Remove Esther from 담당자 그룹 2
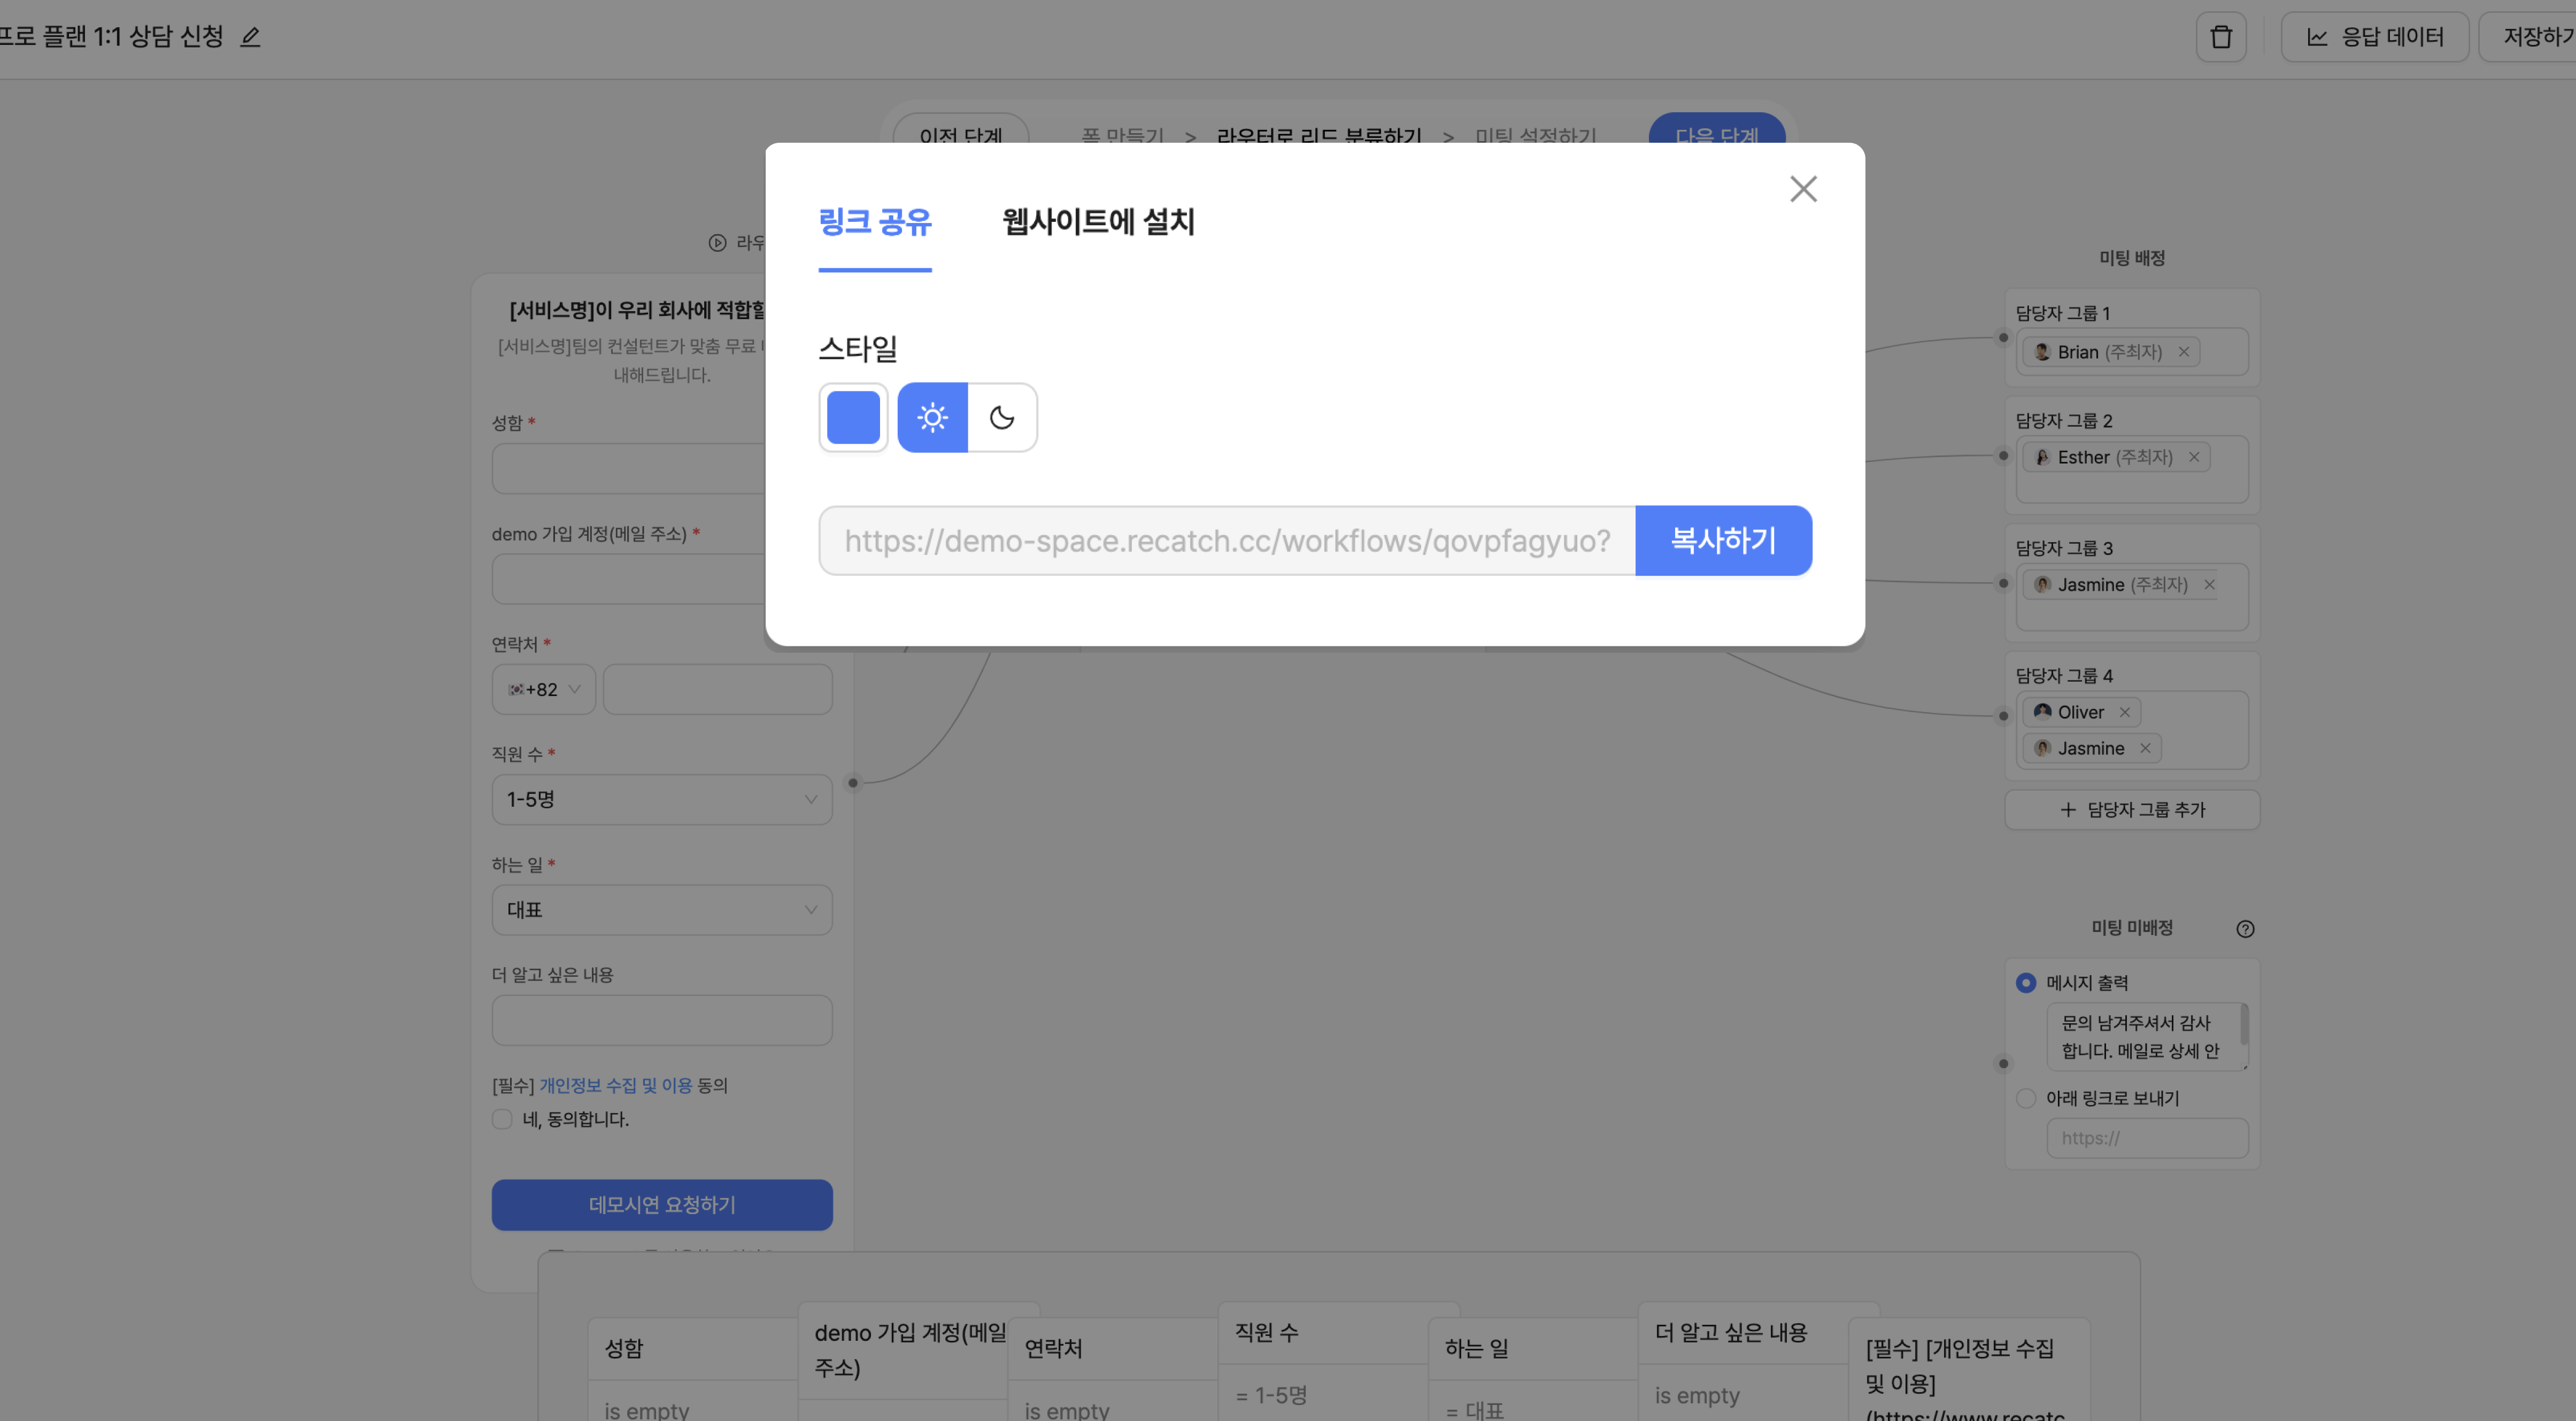Viewport: 2576px width, 1421px height. click(x=2194, y=457)
